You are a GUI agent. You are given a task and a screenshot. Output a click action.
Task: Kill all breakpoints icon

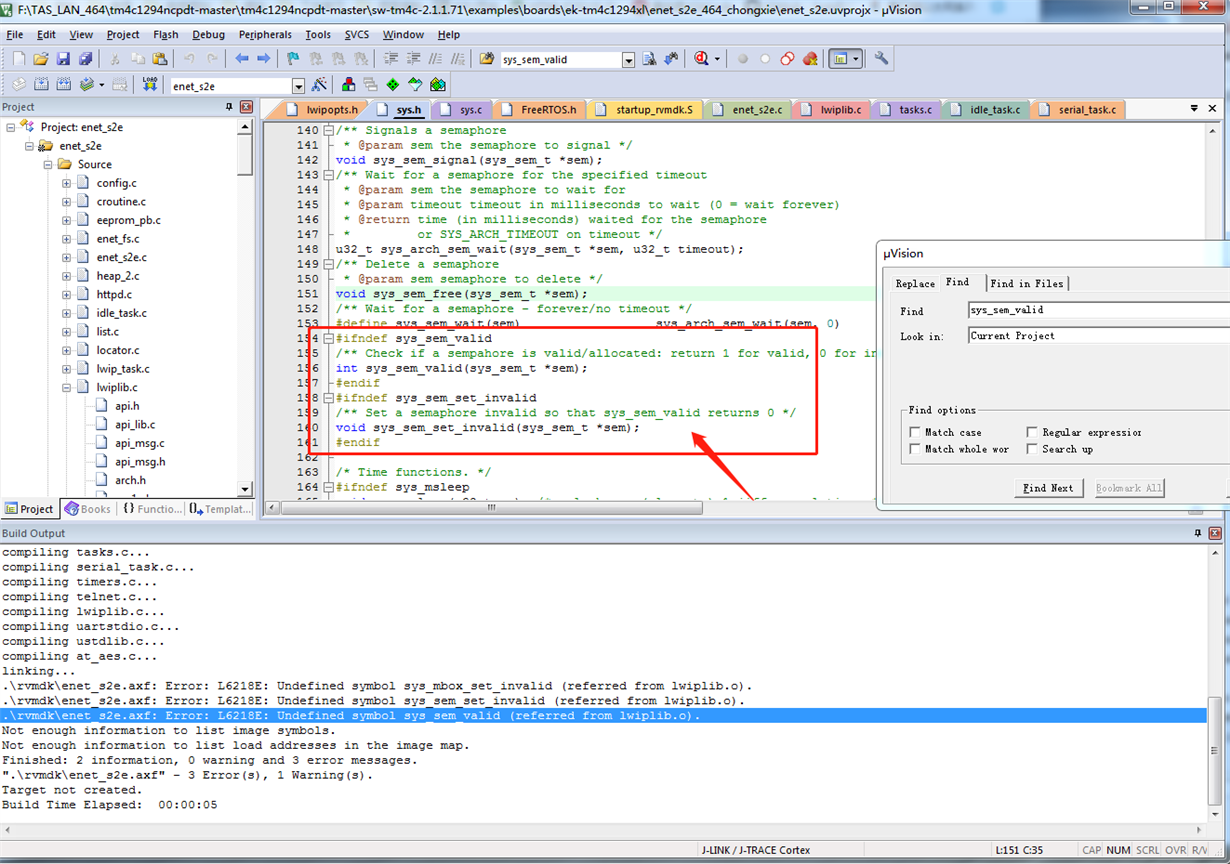coord(809,59)
